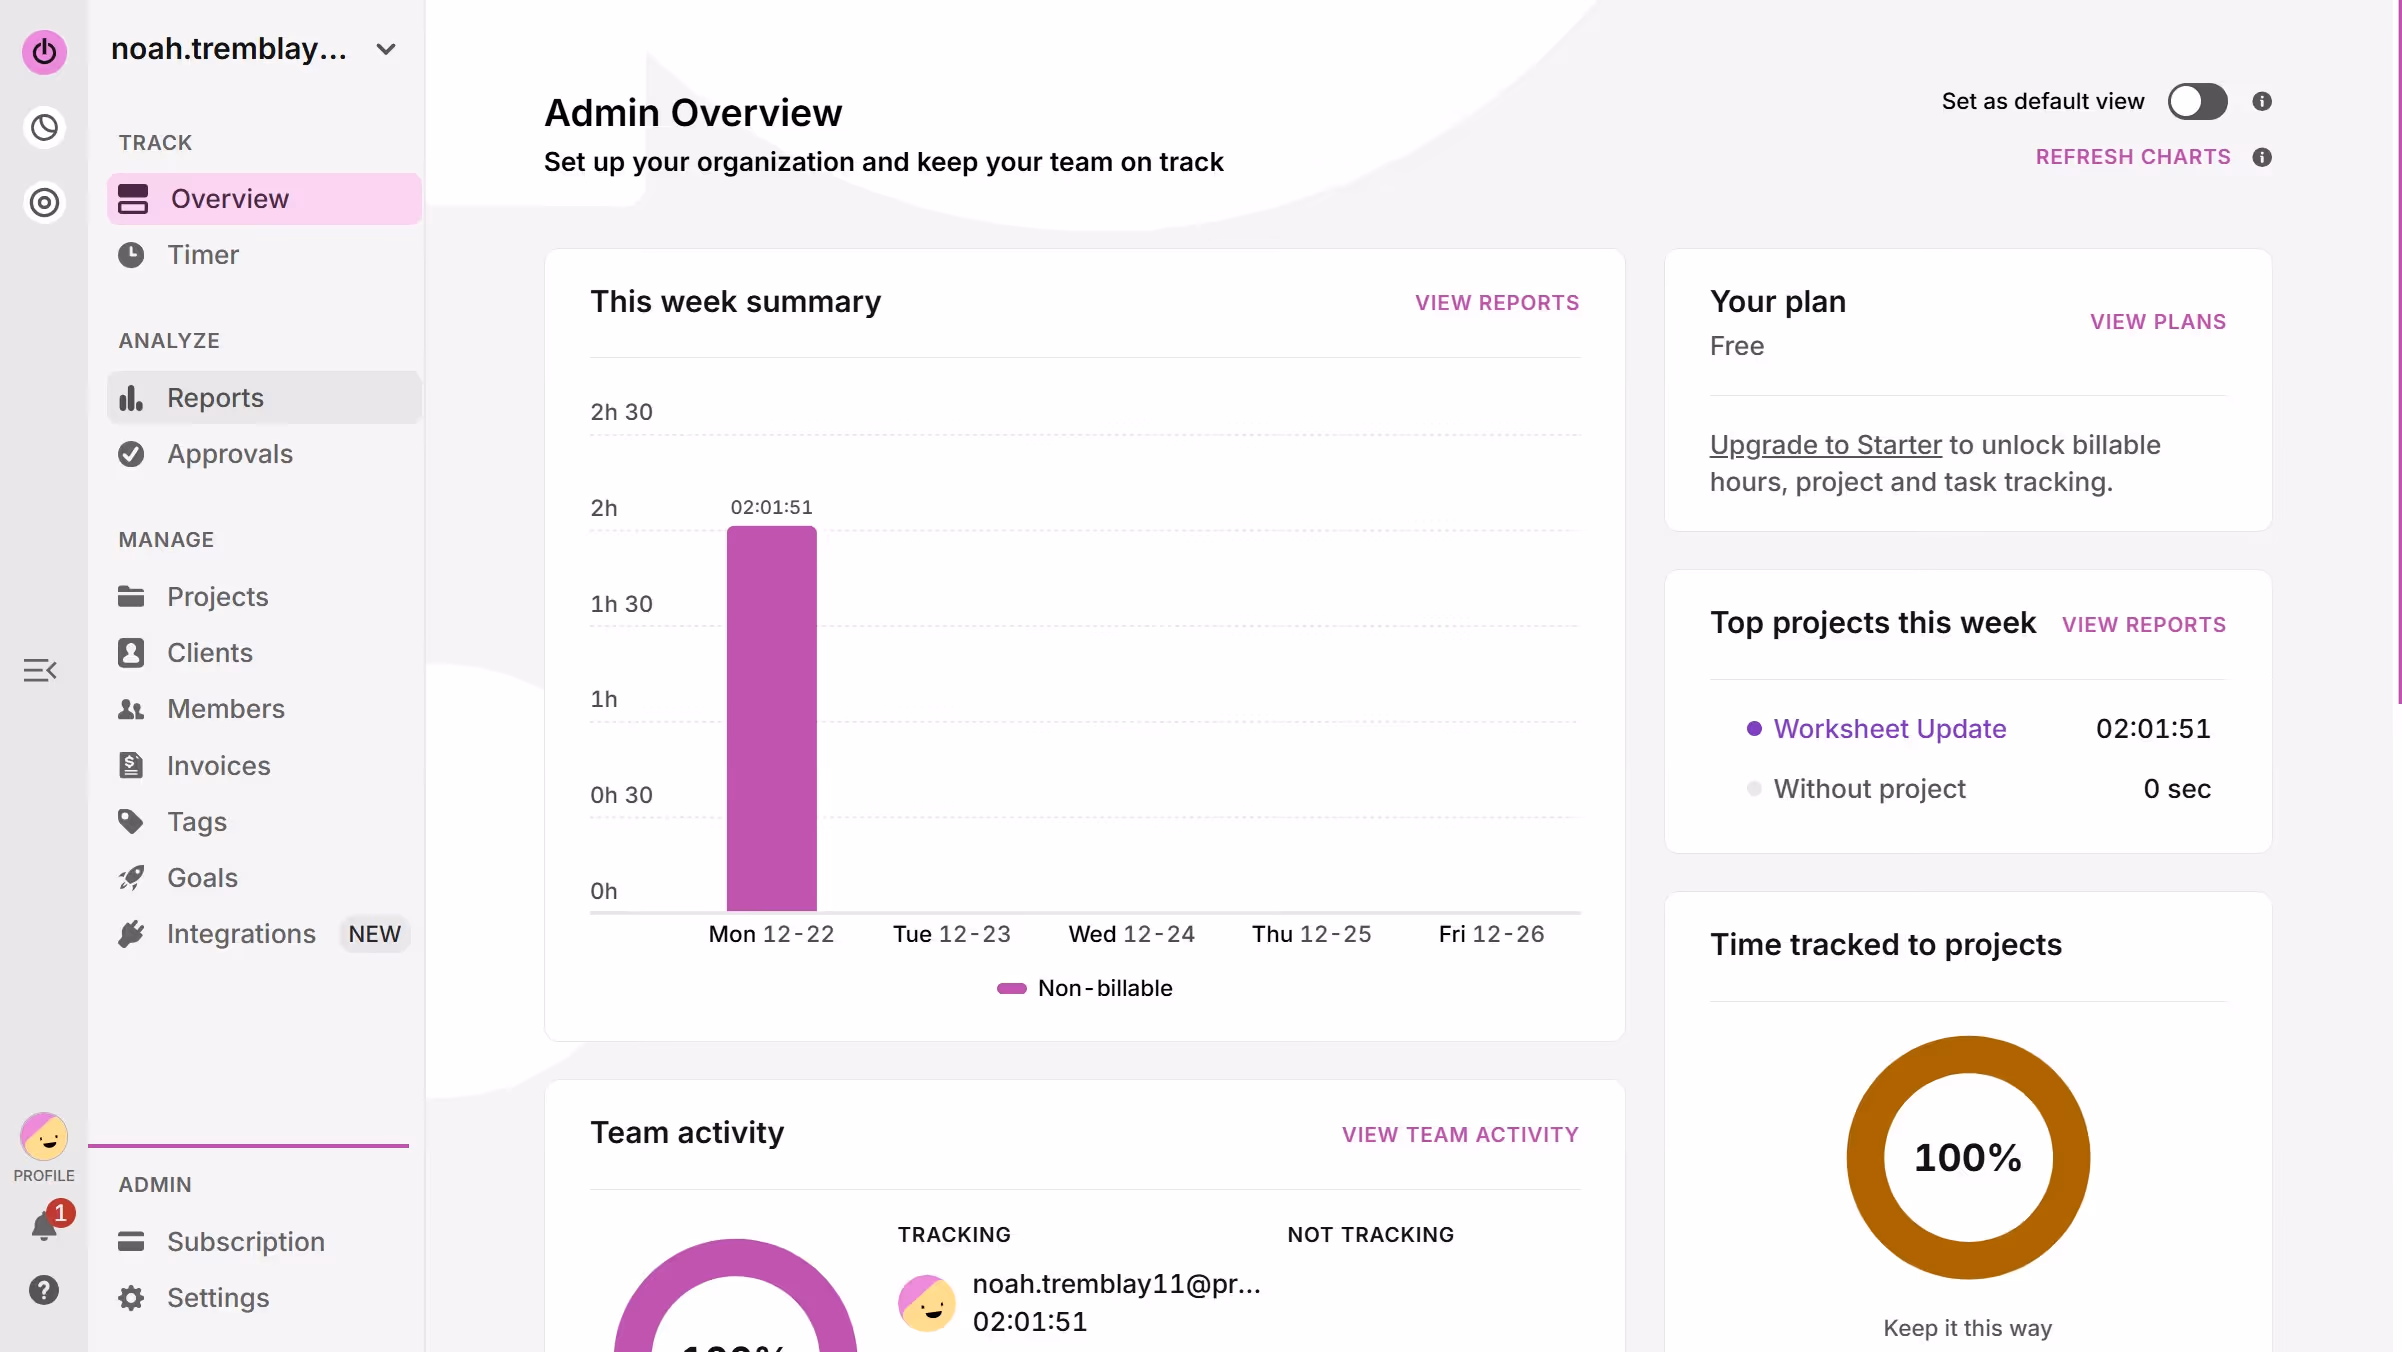Click REFRESH CHARTS button
2402x1352 pixels.
pyautogui.click(x=2133, y=157)
